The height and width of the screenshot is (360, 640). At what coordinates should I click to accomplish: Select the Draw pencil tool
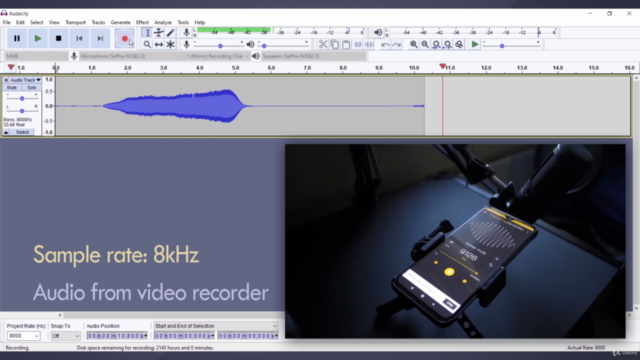tap(170, 33)
